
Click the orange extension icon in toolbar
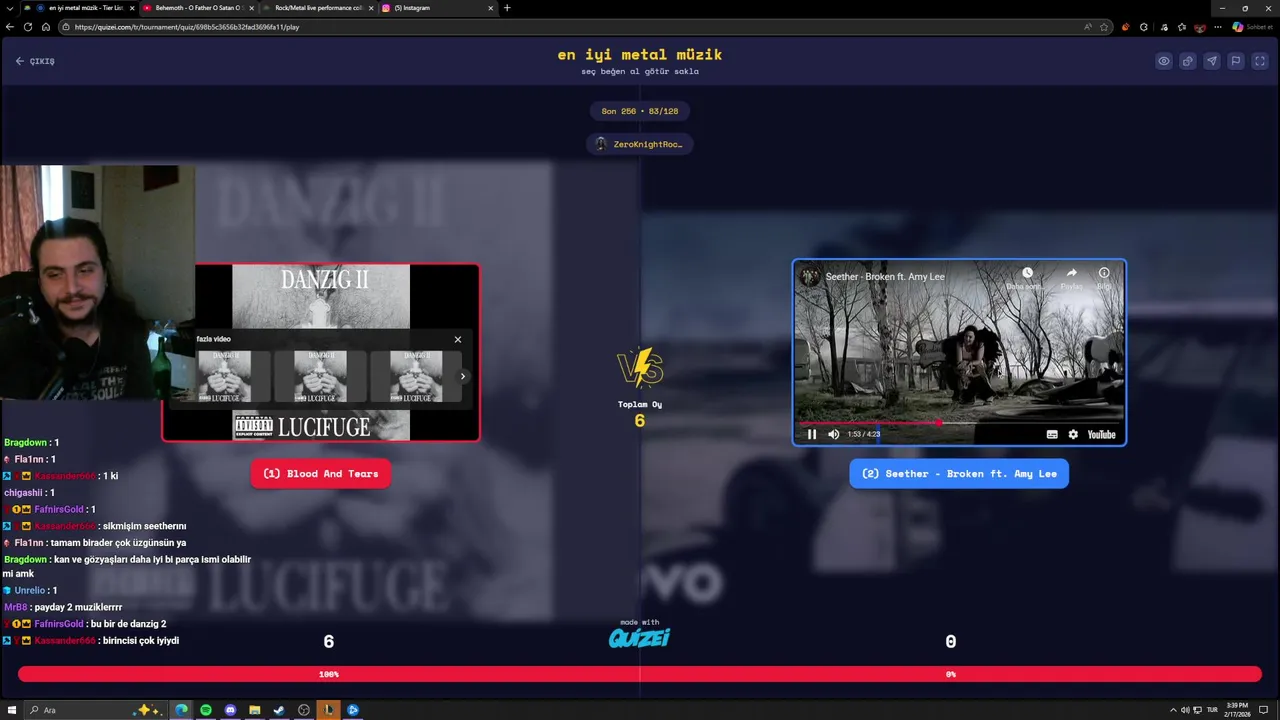pyautogui.click(x=1127, y=27)
